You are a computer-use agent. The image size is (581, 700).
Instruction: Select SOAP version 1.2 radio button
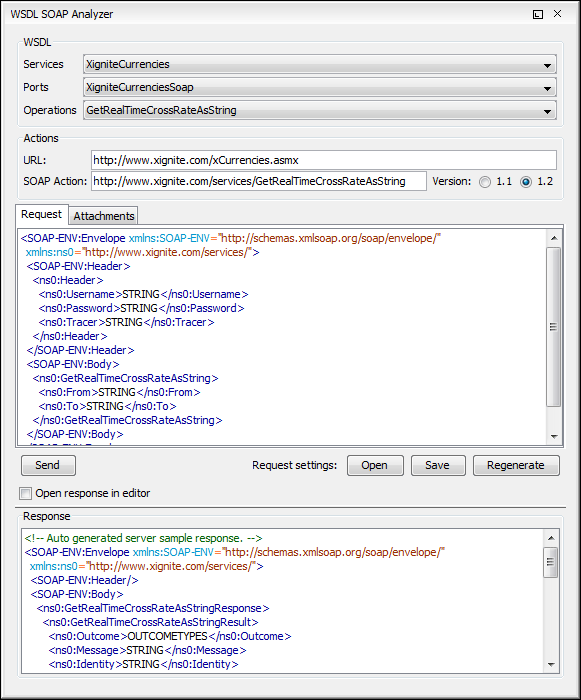pyautogui.click(x=526, y=182)
